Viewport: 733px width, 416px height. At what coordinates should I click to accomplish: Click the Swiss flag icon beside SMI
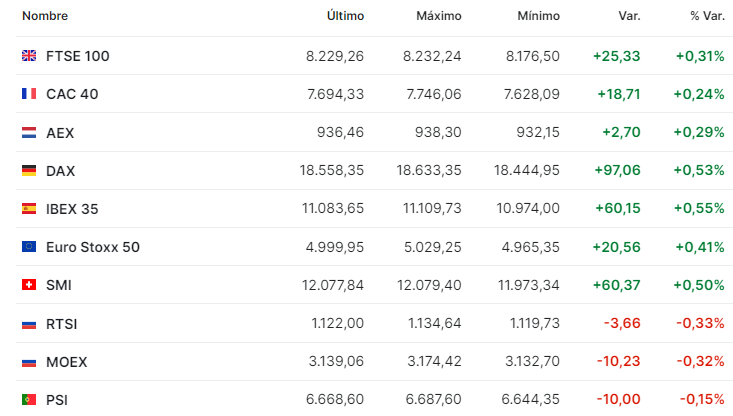[x=29, y=285]
